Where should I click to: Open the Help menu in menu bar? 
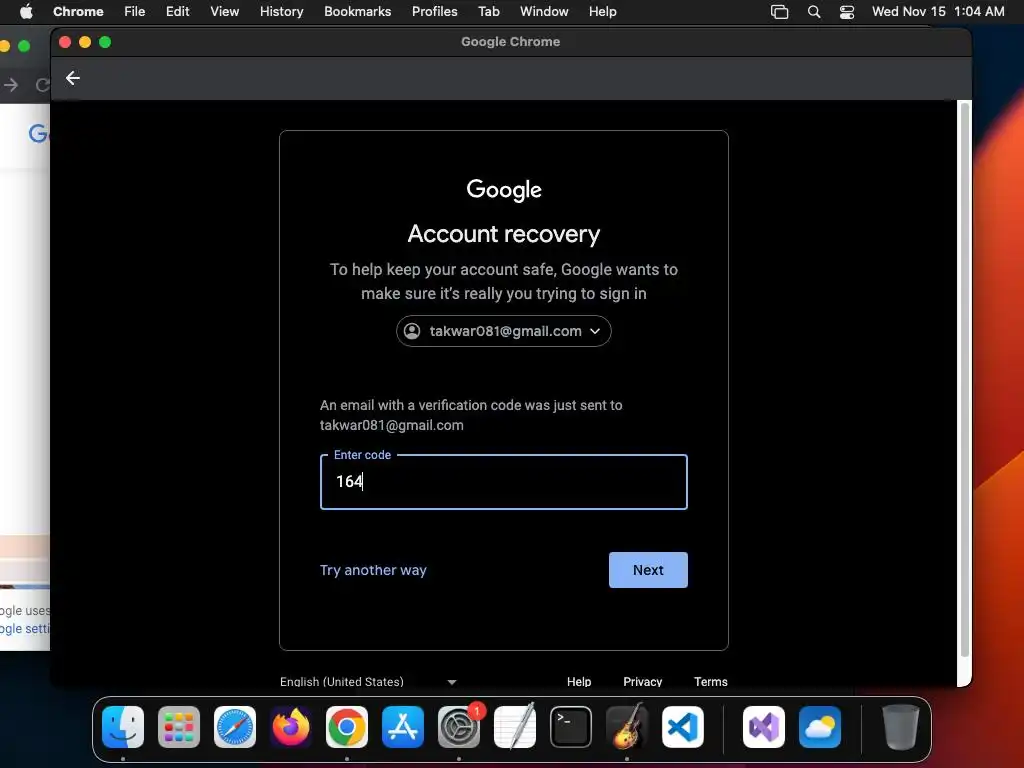(602, 11)
